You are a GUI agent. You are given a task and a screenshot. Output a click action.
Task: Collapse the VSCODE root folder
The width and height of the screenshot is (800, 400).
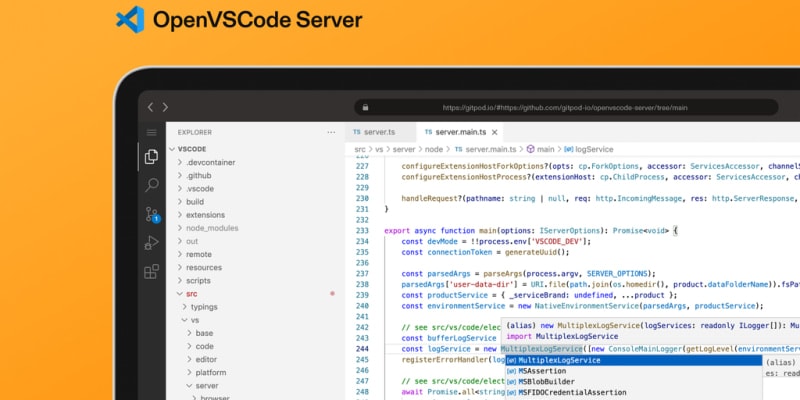point(191,148)
